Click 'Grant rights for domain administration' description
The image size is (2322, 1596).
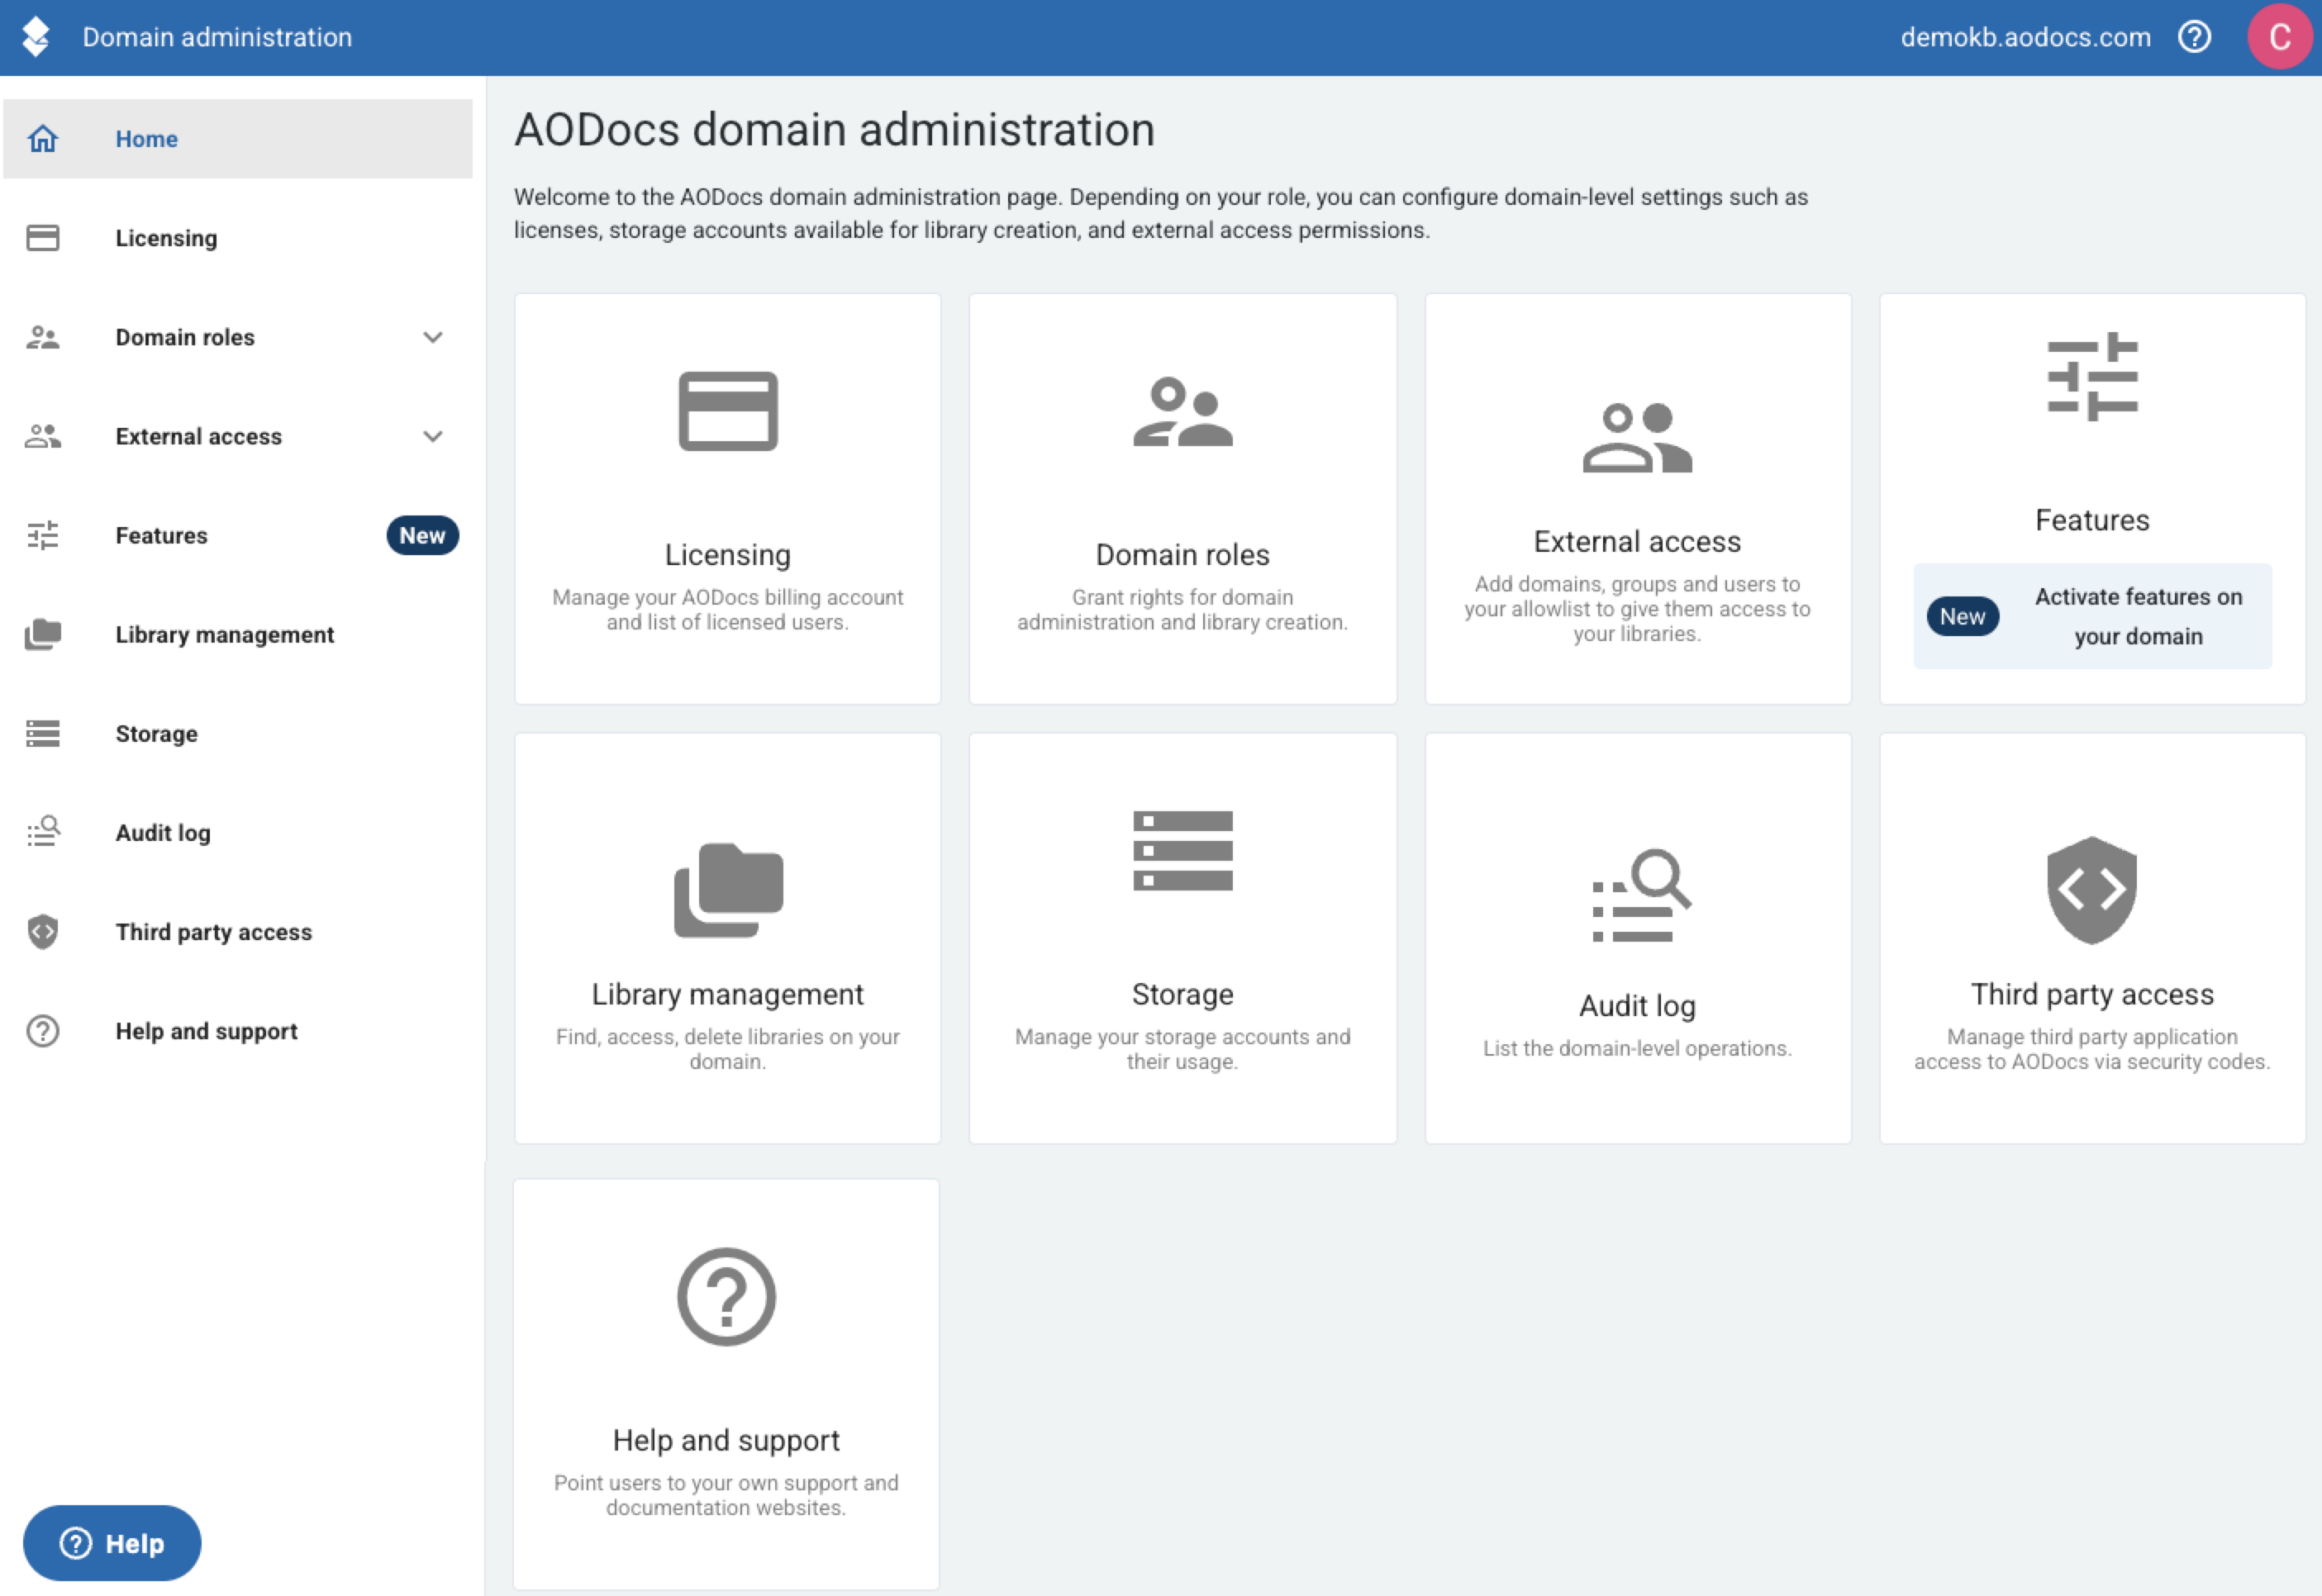pyautogui.click(x=1183, y=609)
